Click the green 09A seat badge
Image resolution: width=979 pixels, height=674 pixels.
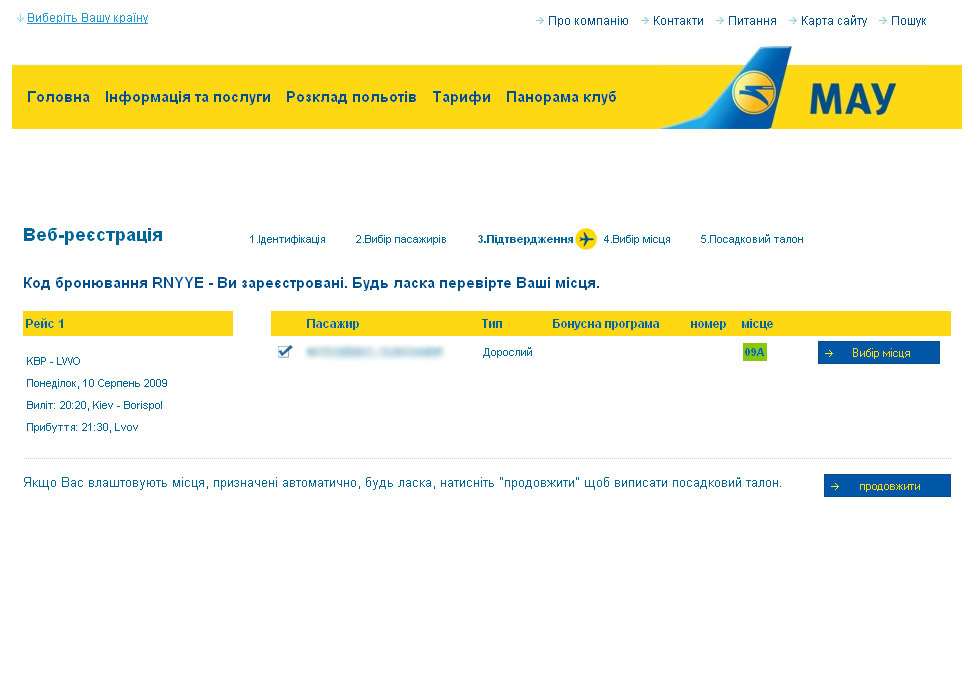(x=754, y=352)
